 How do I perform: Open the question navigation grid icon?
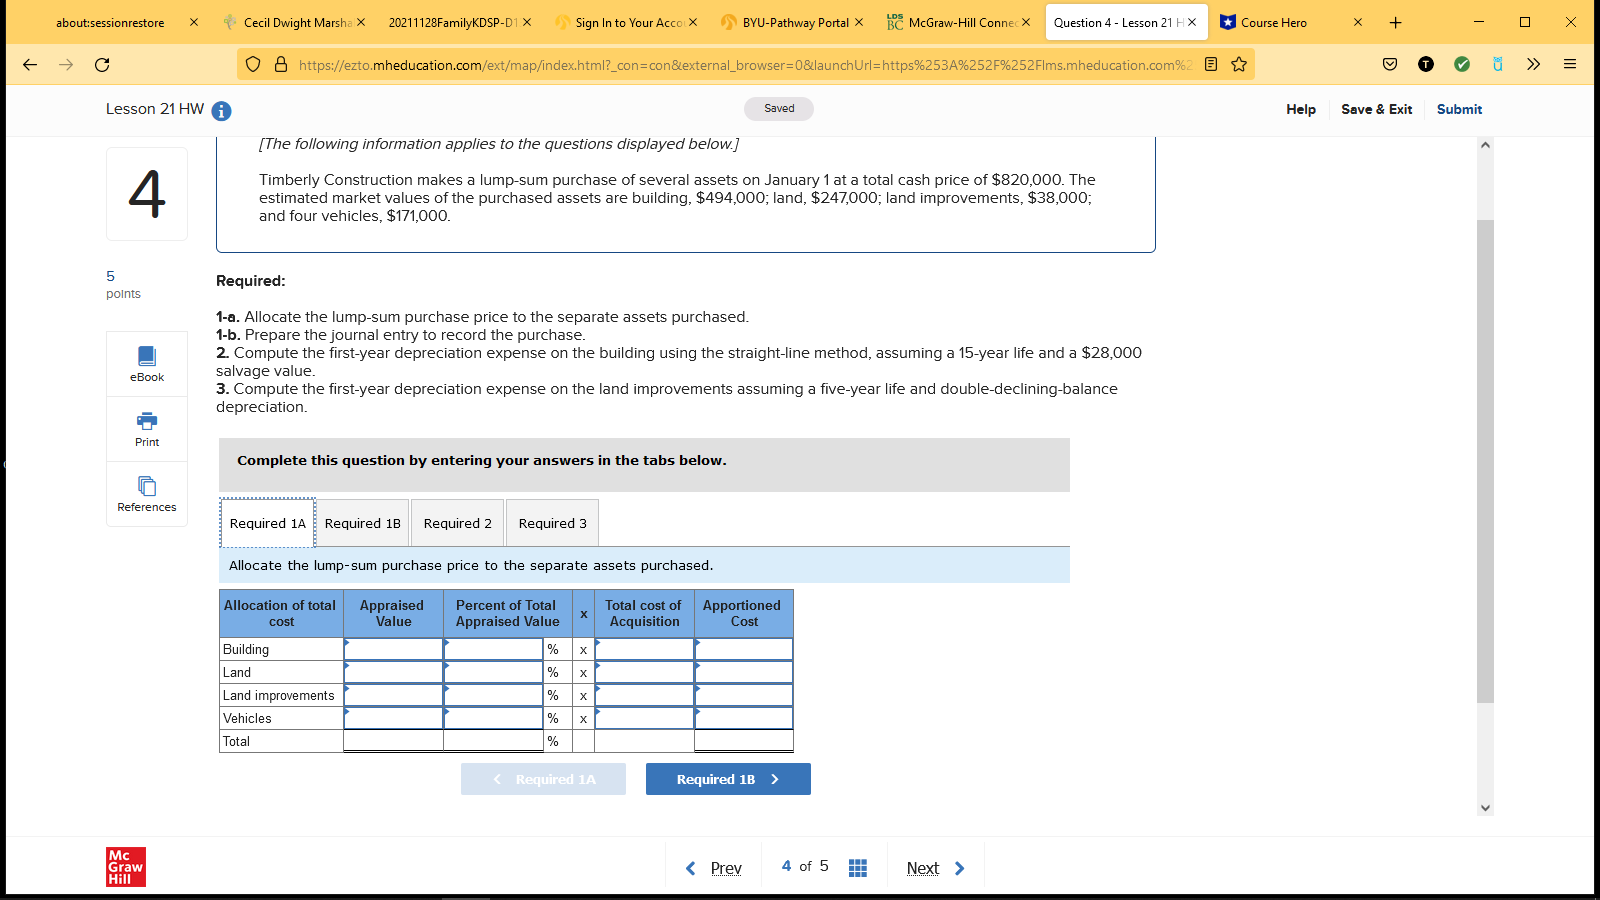[x=857, y=866]
